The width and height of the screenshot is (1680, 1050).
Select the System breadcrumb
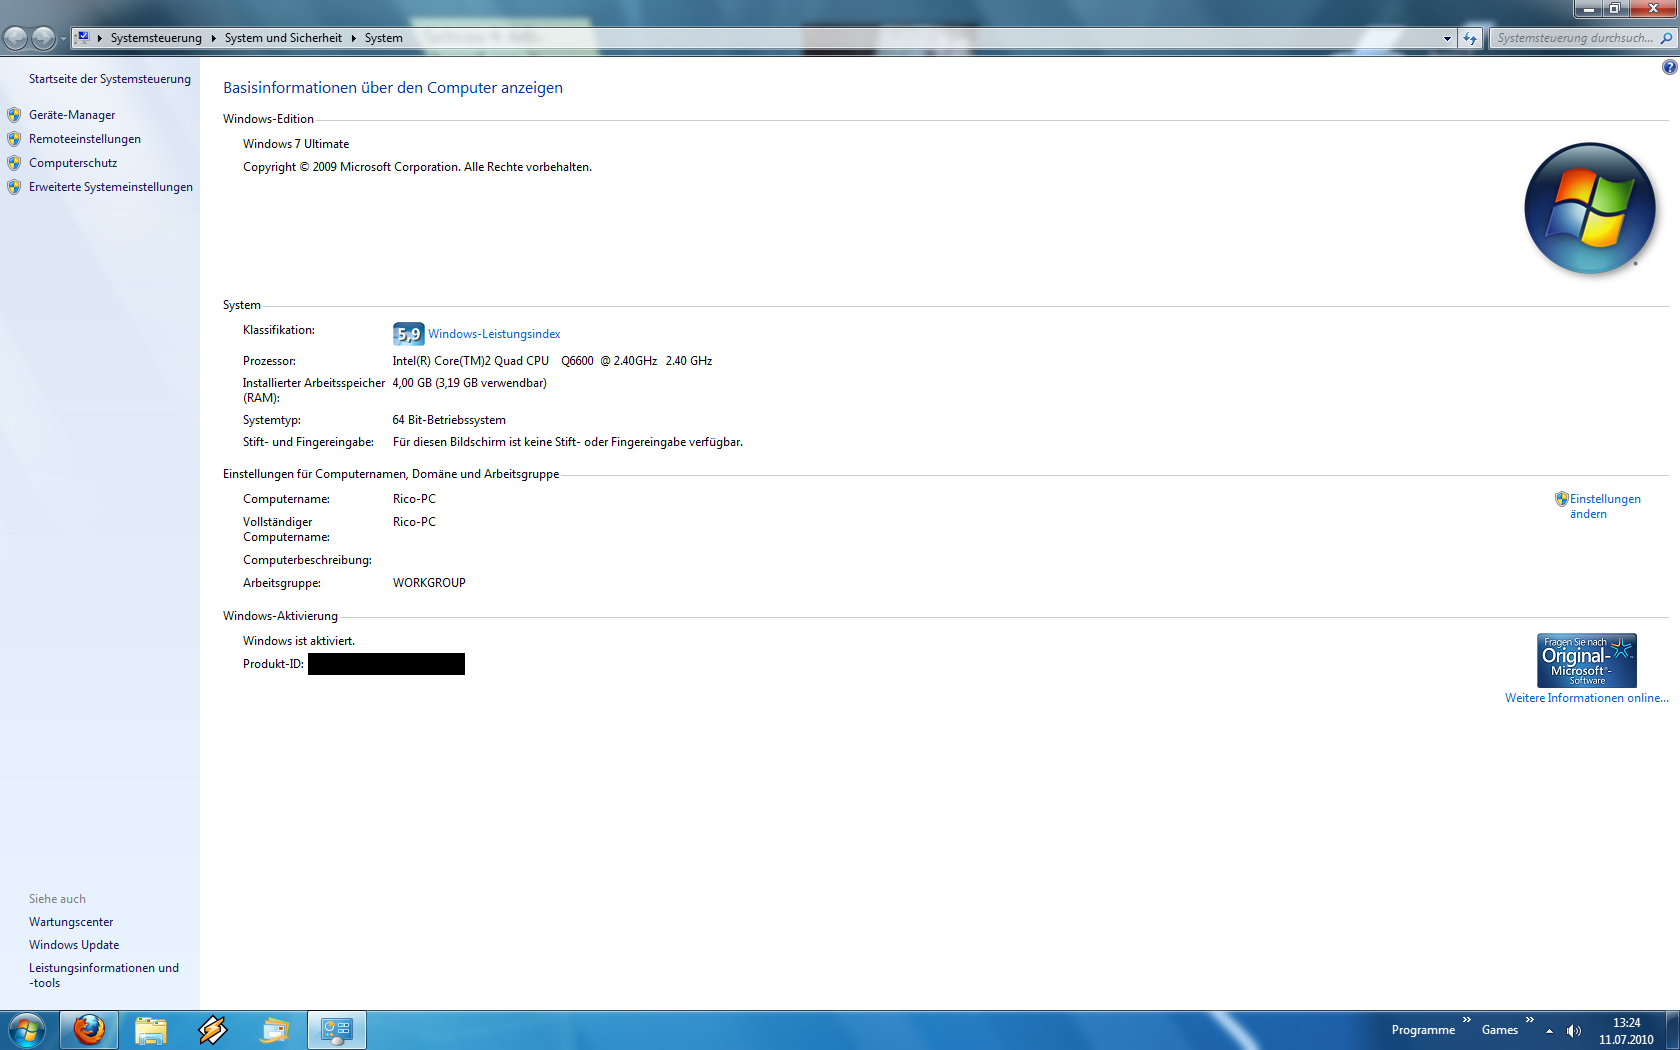pos(384,38)
